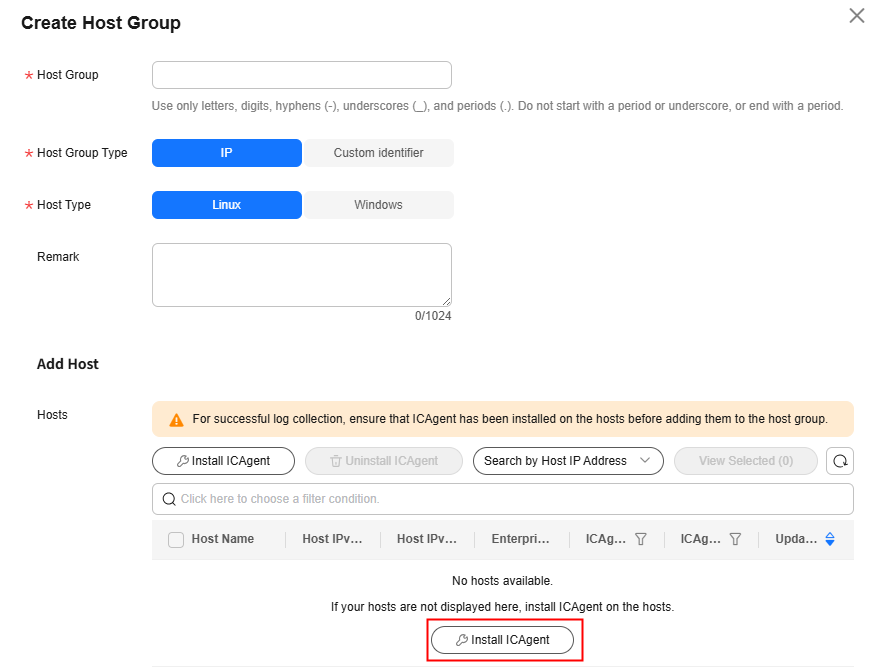This screenshot has width=878, height=669.
Task: Select IP as host group type
Action: point(227,153)
